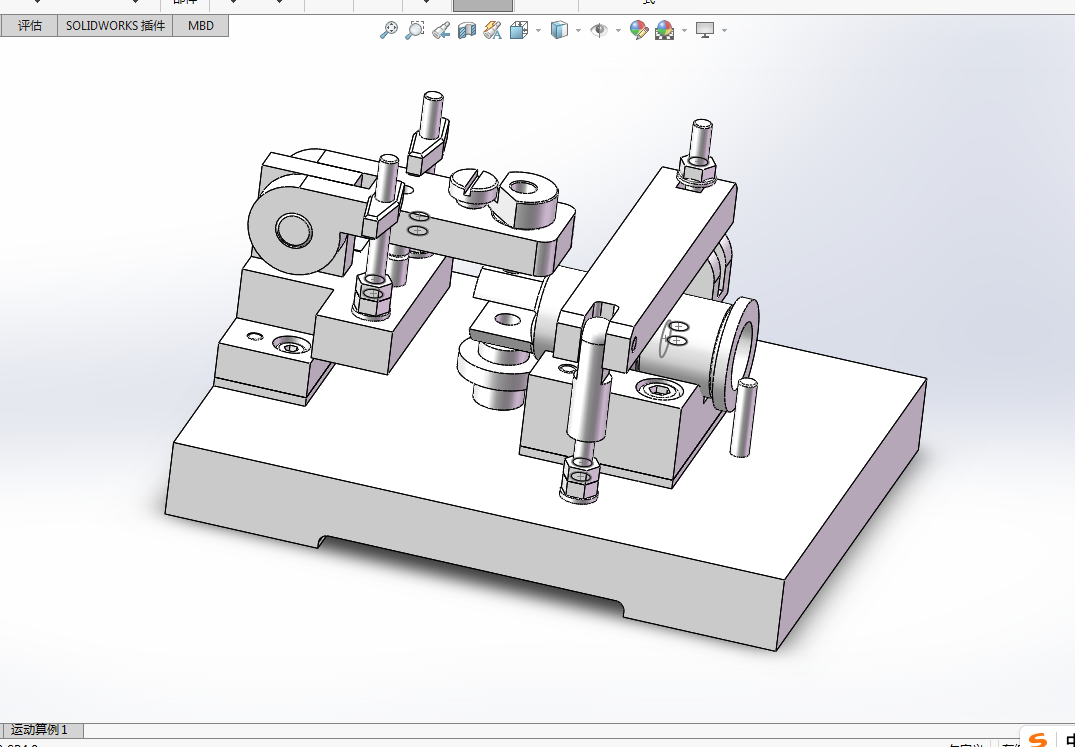The image size is (1075, 747).
Task: Expand the View Orientation dropdown arrow
Action: click(538, 30)
